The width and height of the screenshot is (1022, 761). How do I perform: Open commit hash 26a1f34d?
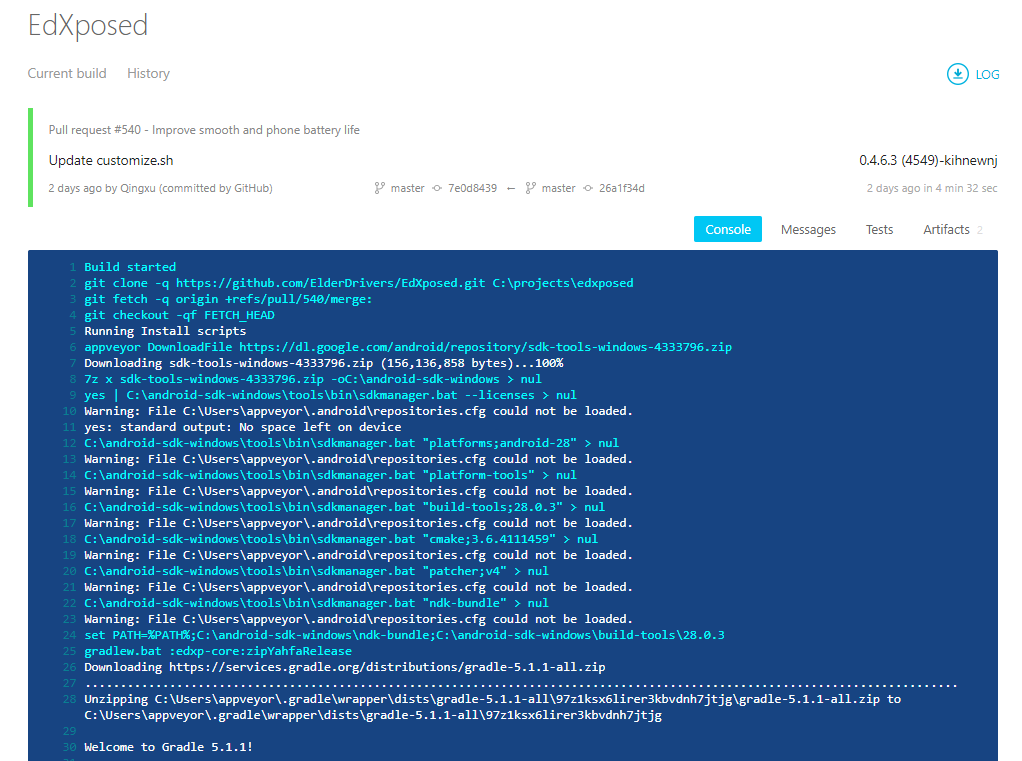pos(622,188)
